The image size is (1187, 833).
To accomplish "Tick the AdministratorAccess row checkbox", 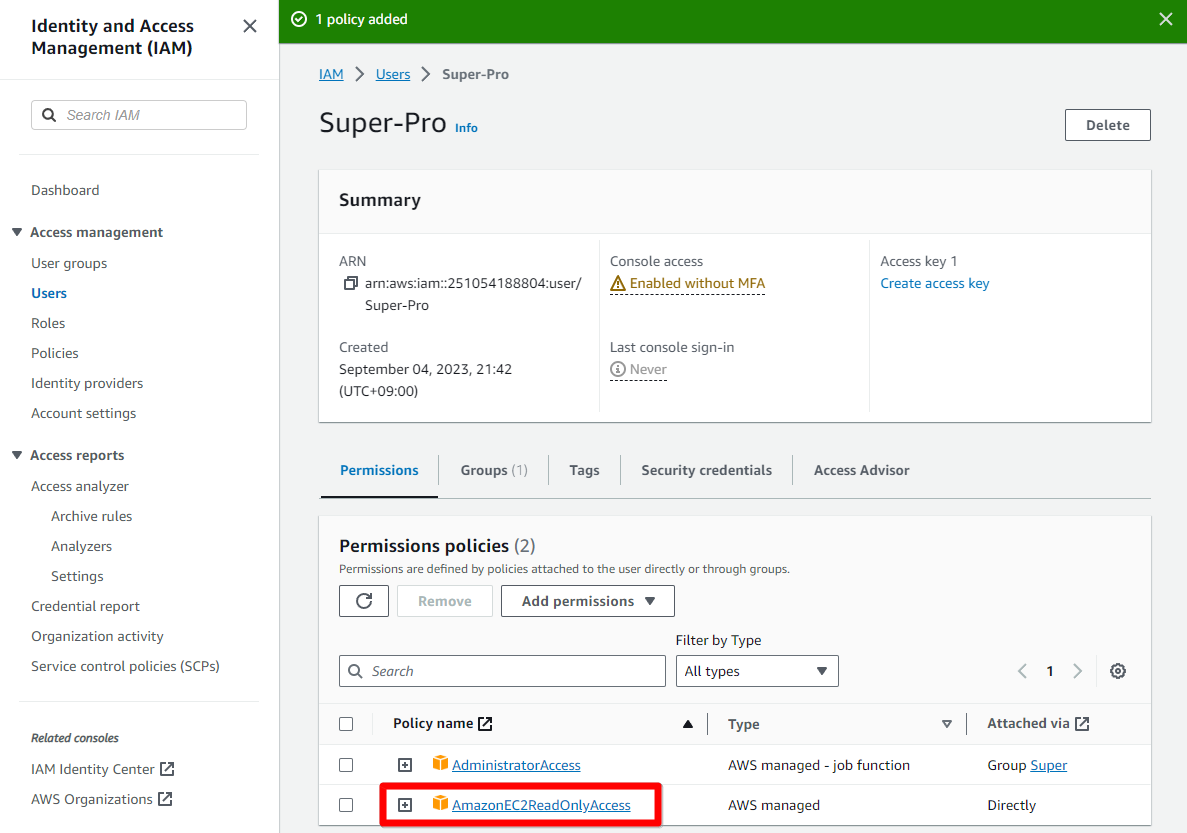I will (x=346, y=765).
